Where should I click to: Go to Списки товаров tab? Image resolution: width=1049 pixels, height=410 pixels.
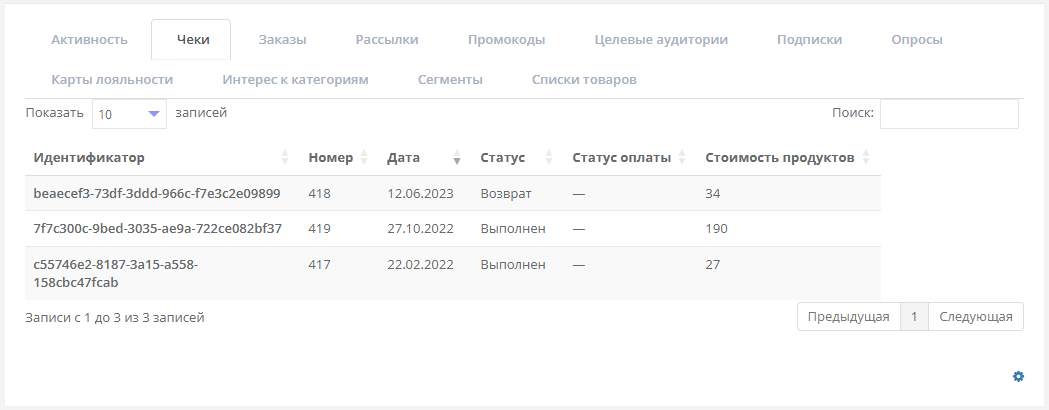584,80
